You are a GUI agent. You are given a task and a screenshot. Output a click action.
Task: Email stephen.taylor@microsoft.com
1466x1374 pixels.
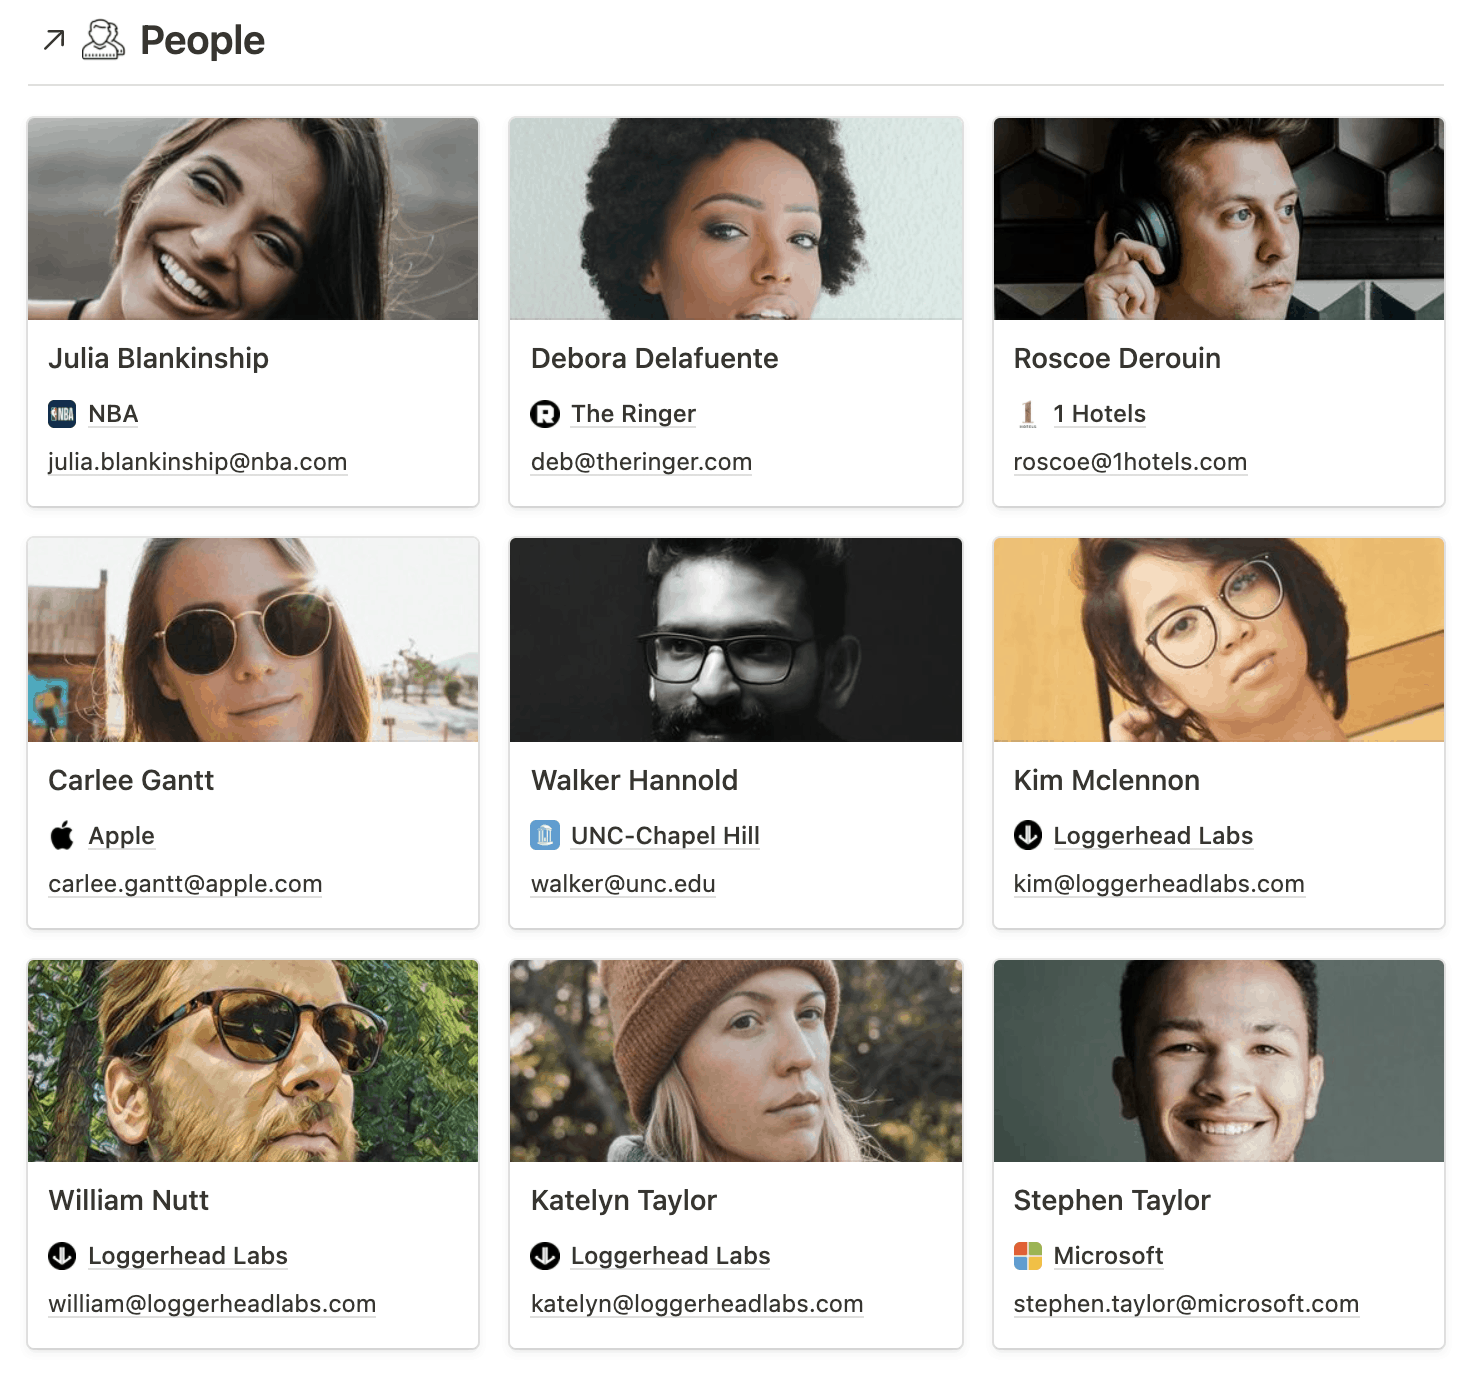pyautogui.click(x=1186, y=1304)
